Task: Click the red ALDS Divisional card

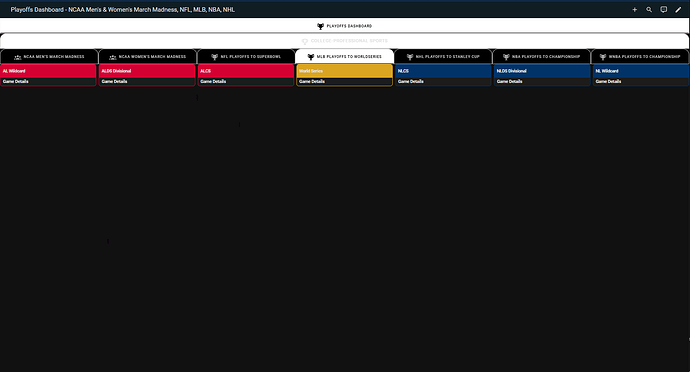Action: (x=147, y=71)
